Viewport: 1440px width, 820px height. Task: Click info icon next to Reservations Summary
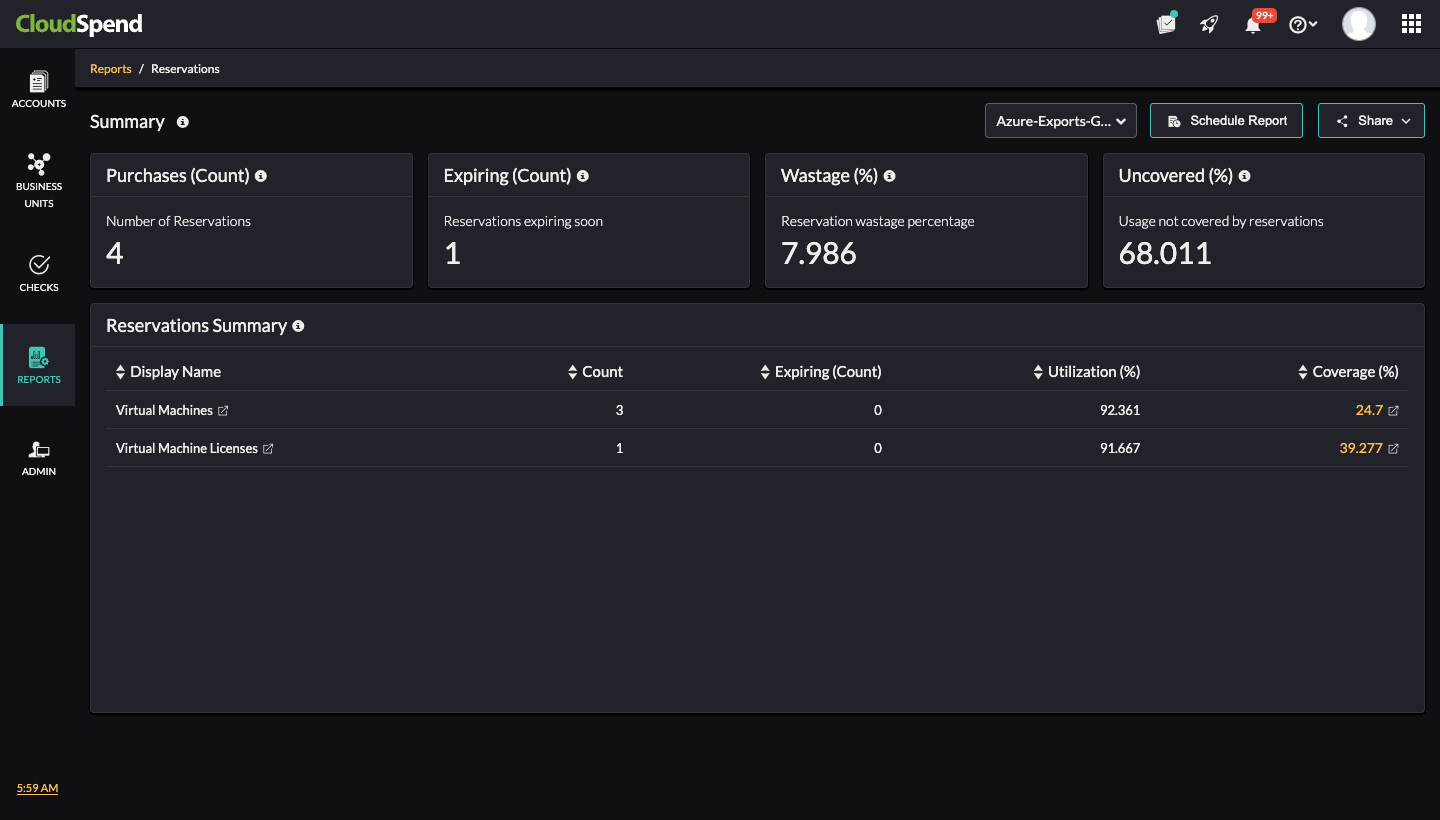[298, 326]
